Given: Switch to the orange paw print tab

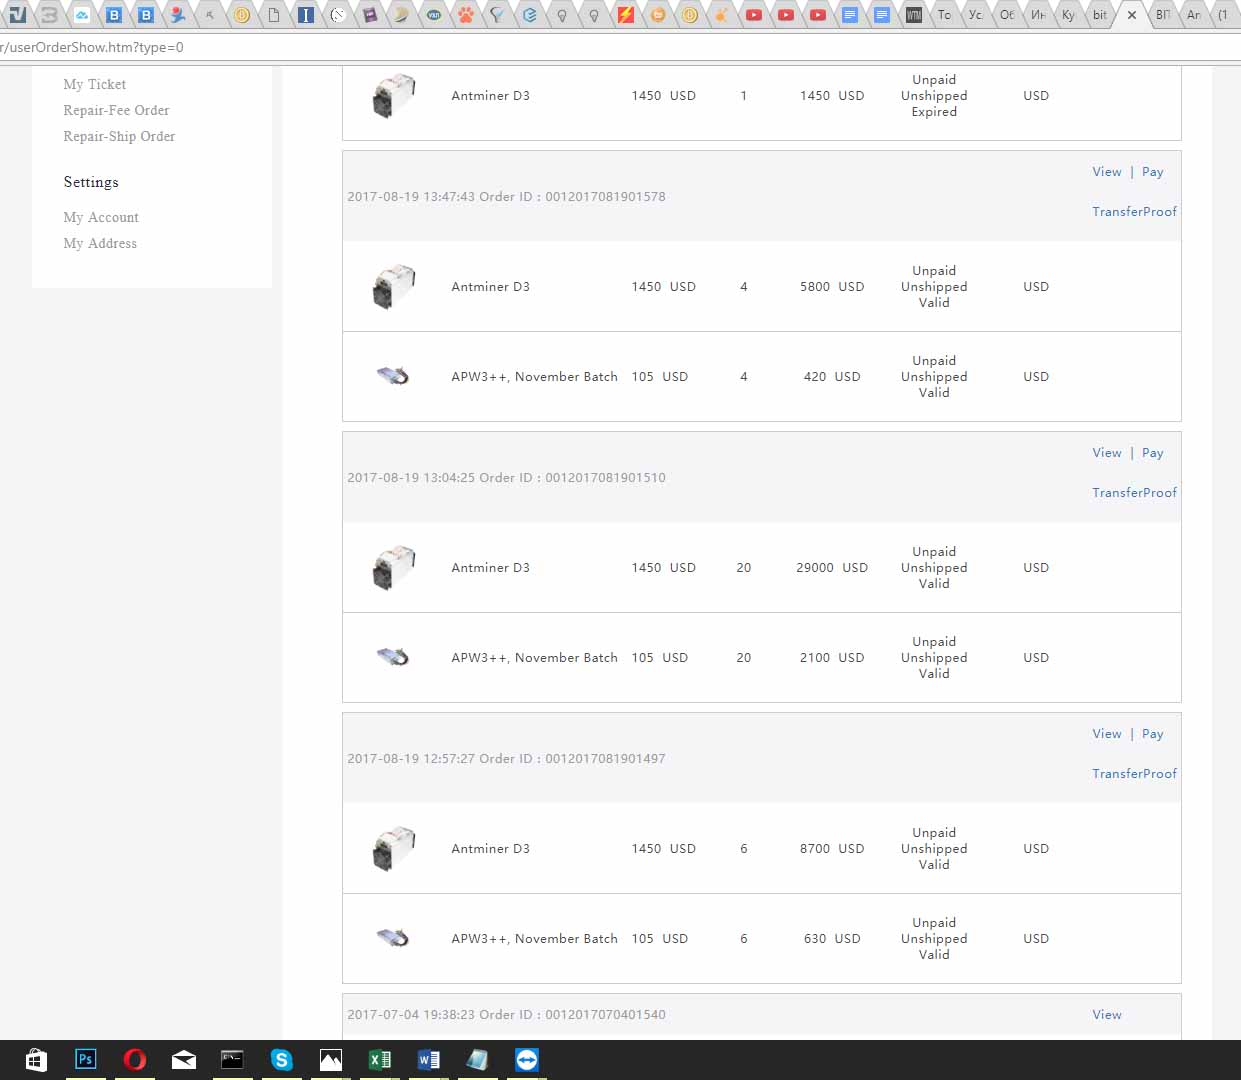Looking at the screenshot, I should pyautogui.click(x=465, y=15).
